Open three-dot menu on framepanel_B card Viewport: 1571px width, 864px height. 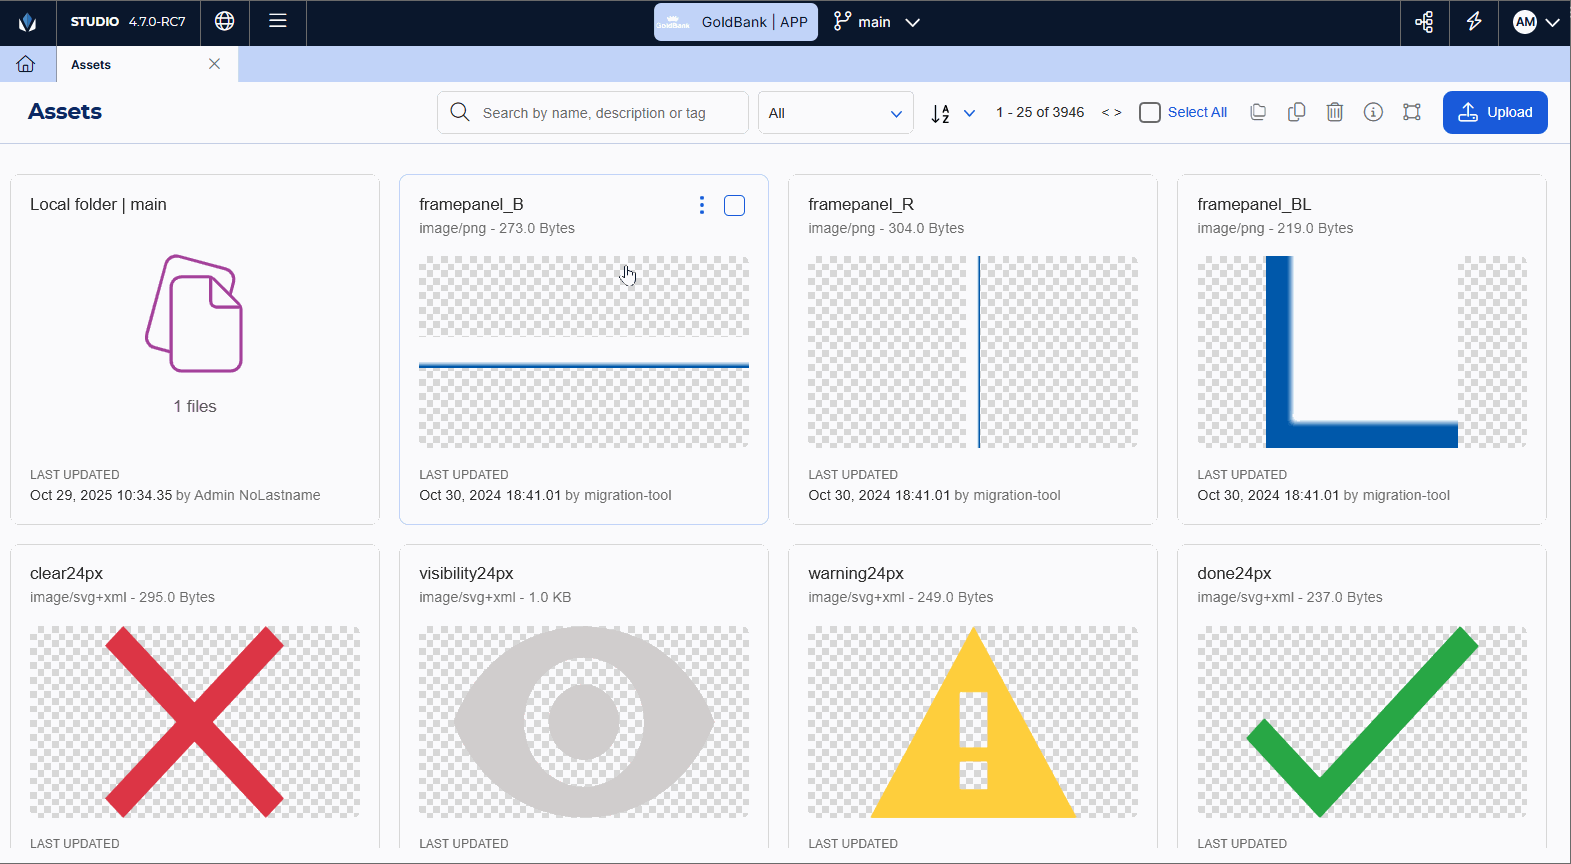pyautogui.click(x=702, y=205)
